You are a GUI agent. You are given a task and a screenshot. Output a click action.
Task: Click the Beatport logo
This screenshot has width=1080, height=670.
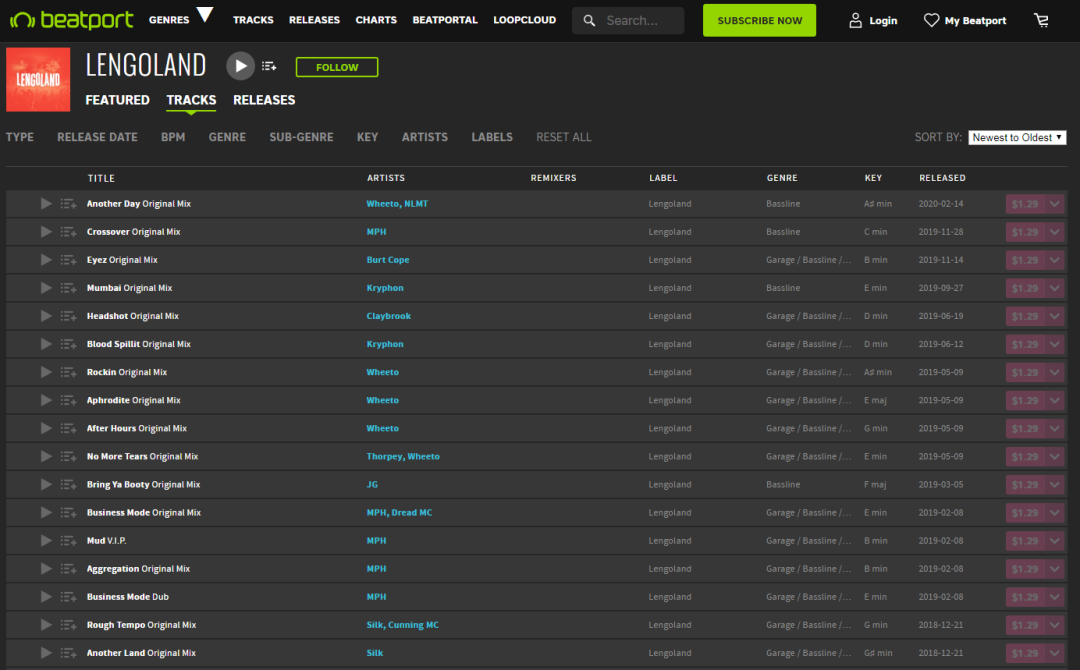pyautogui.click(x=72, y=20)
